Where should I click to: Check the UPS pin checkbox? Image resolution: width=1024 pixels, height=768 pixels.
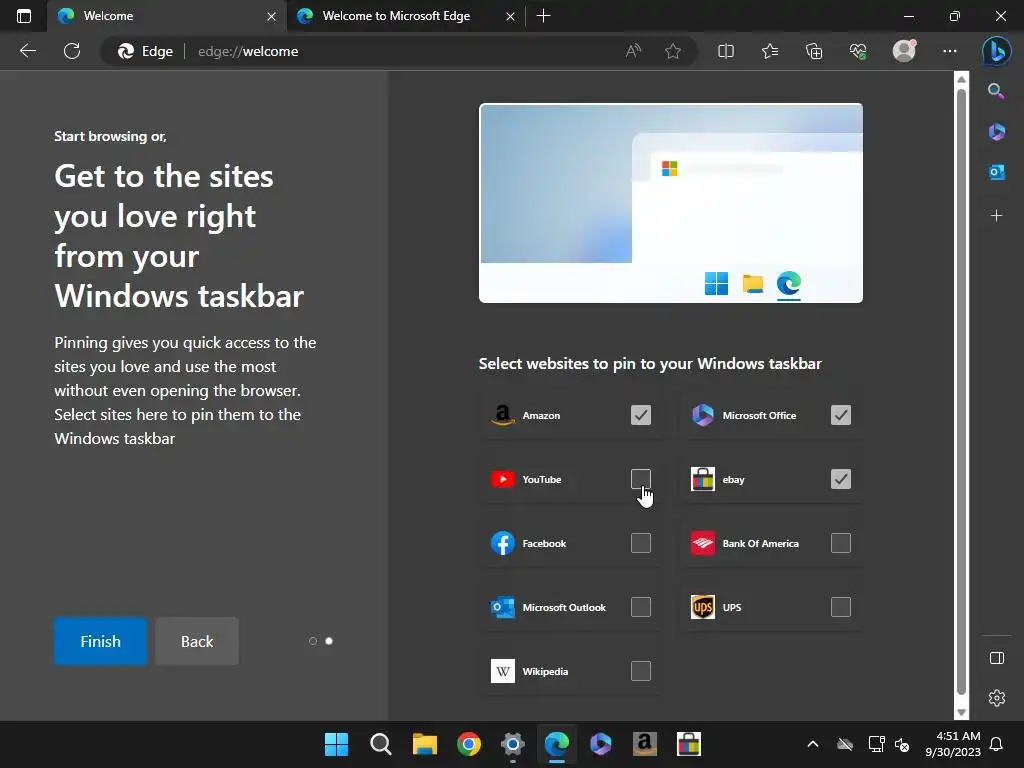(840, 607)
